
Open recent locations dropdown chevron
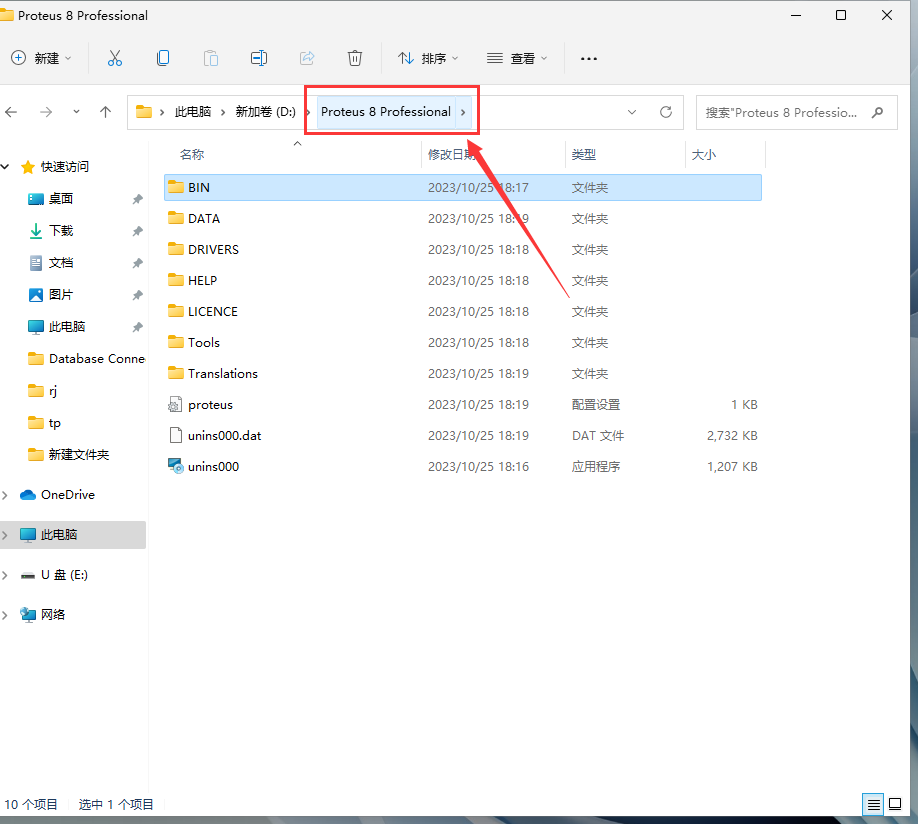click(76, 112)
